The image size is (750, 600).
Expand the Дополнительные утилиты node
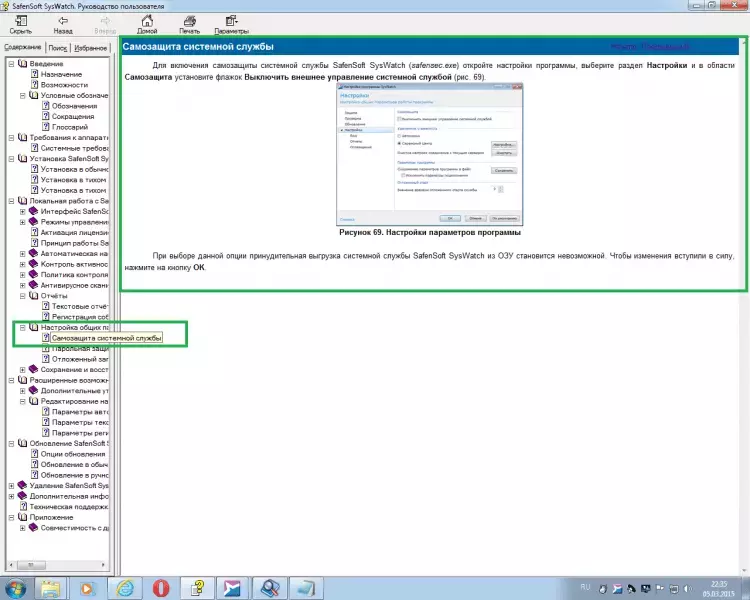[22, 391]
